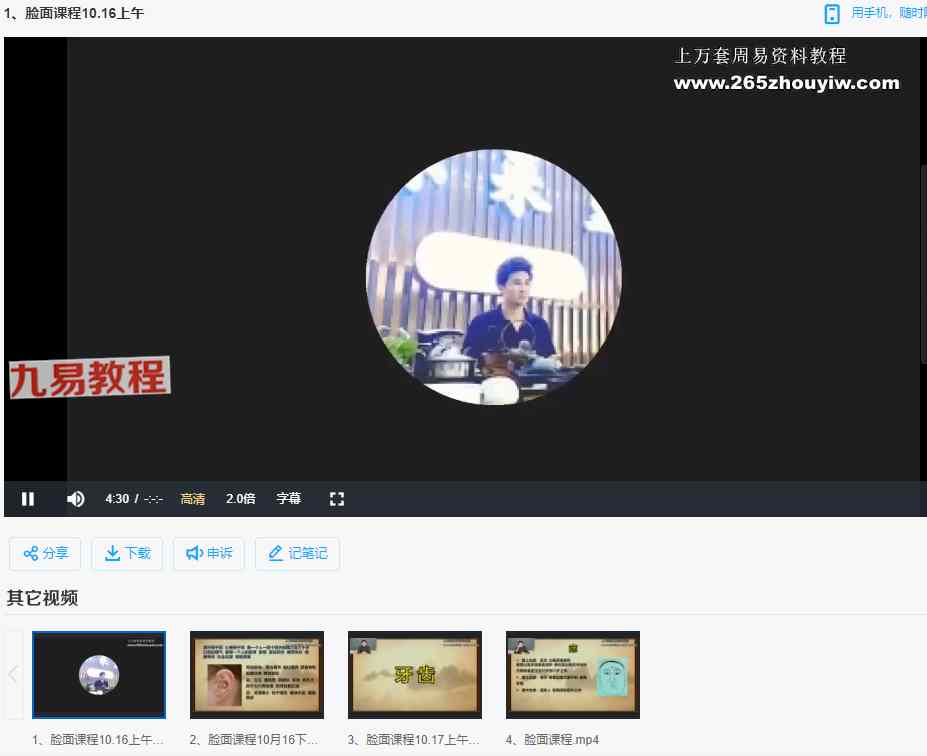Click 记笔记 to take notes
This screenshot has width=927, height=756.
[x=297, y=554]
